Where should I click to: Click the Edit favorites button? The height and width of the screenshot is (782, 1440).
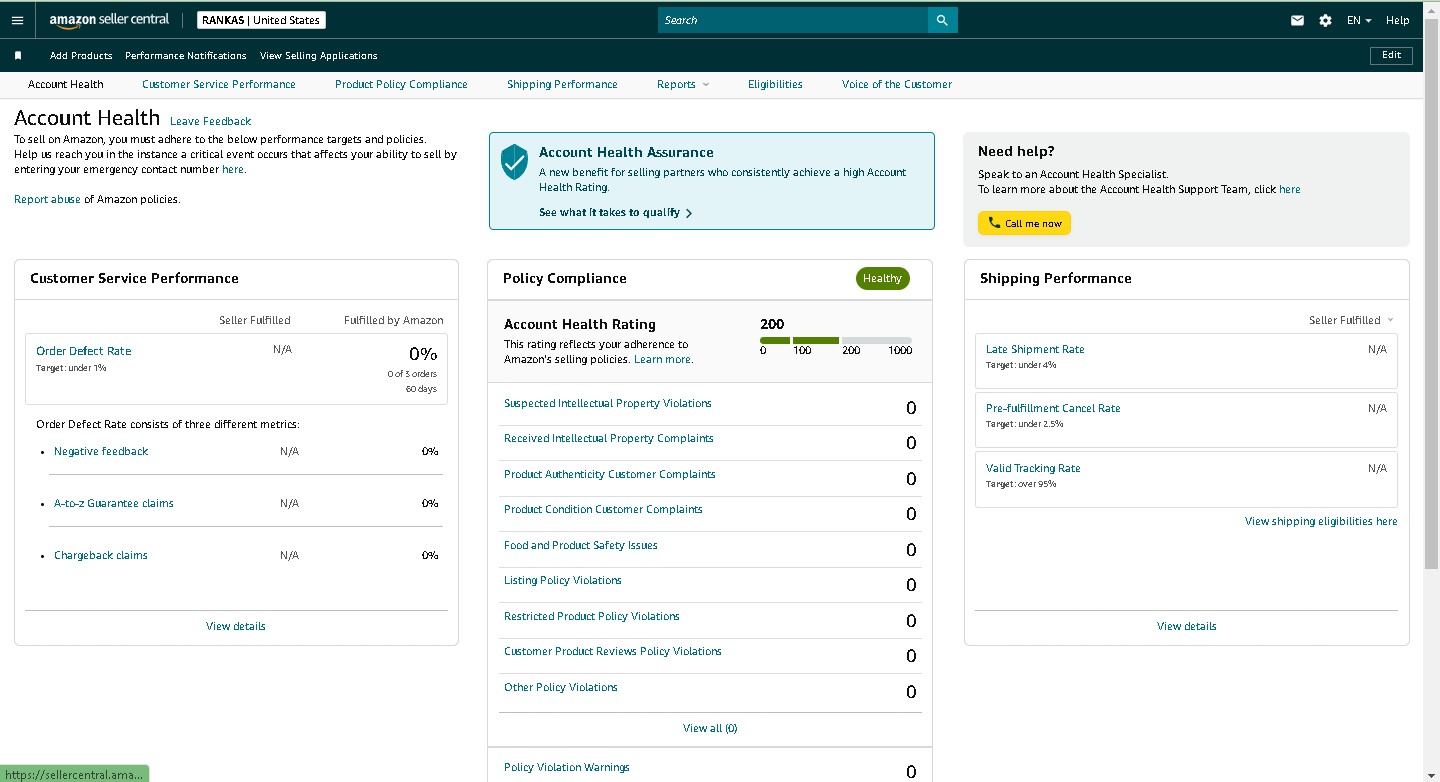tap(1391, 56)
